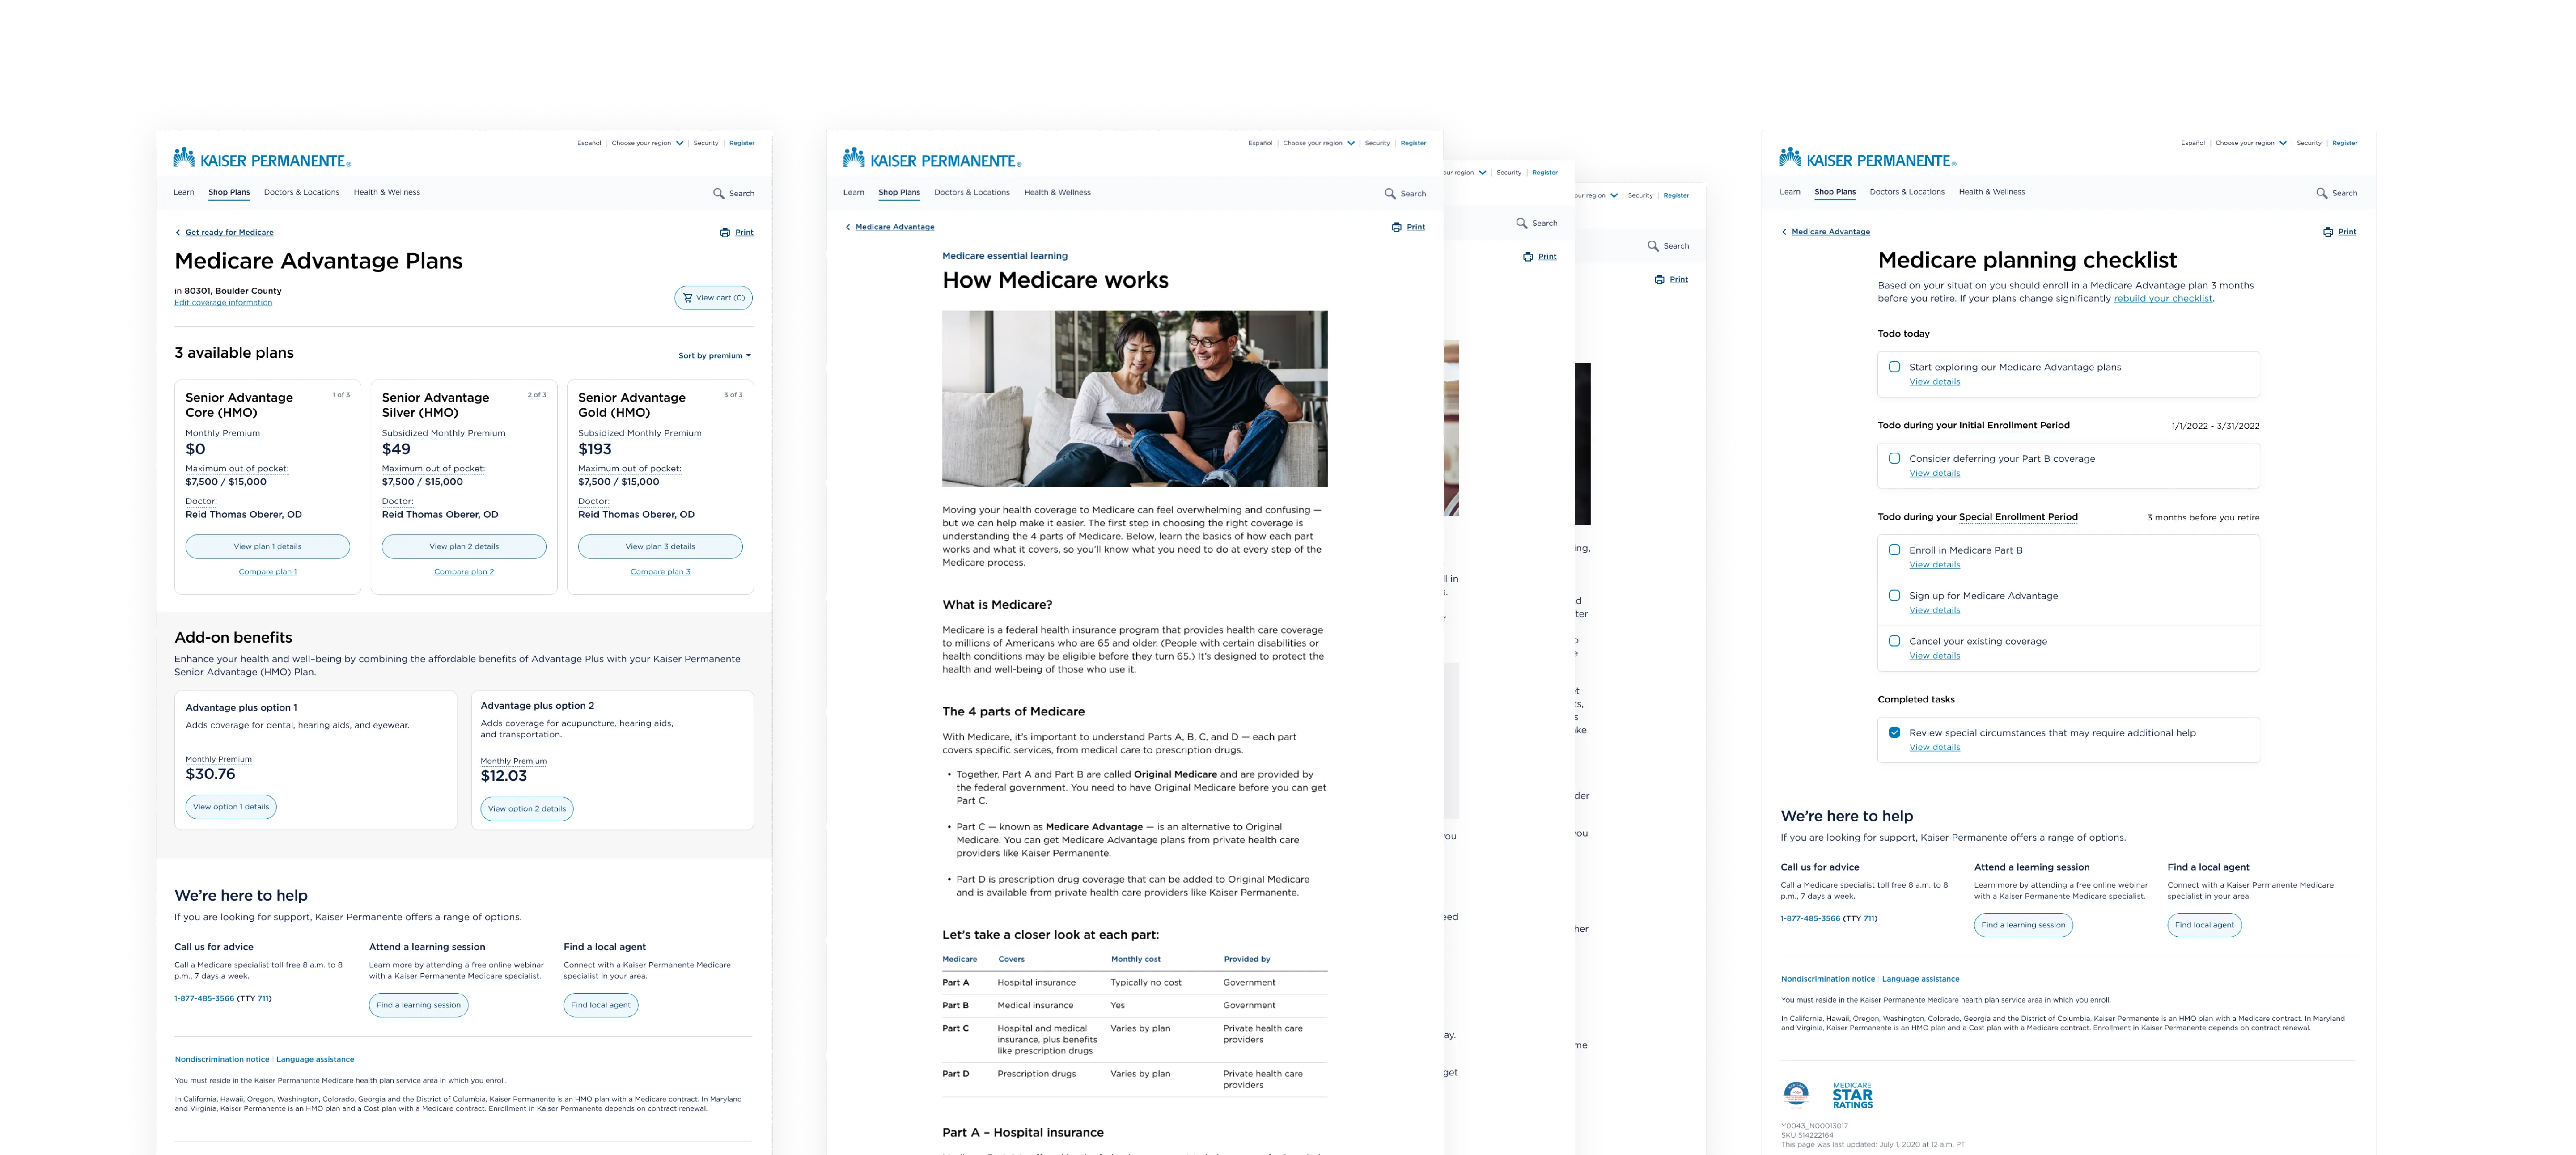Image resolution: width=2576 pixels, height=1155 pixels.
Task: Check Cancel your existing coverage
Action: tap(1894, 641)
